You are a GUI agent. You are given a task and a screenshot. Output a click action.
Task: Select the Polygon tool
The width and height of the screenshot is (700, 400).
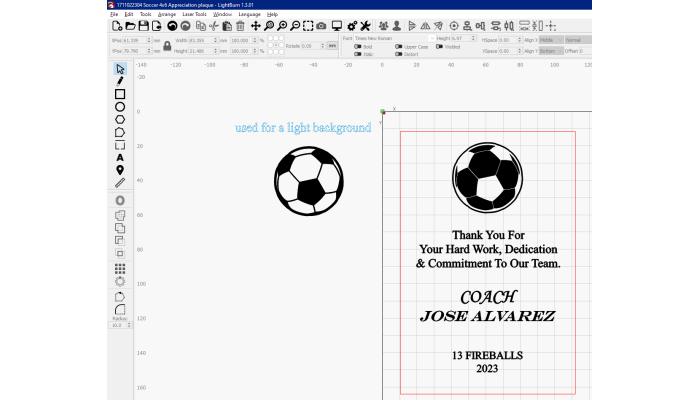point(120,120)
